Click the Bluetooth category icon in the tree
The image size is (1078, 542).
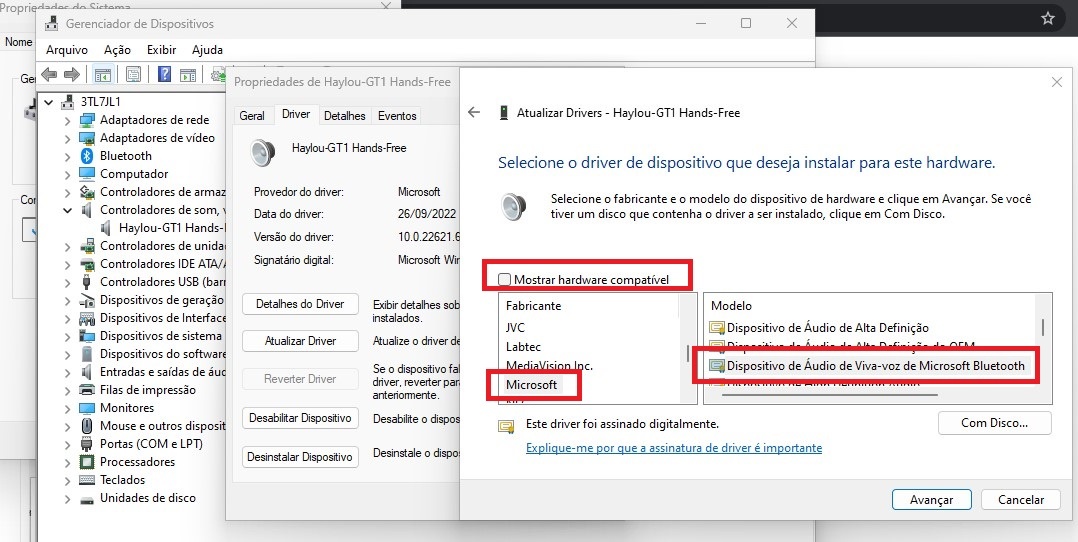(x=87, y=156)
